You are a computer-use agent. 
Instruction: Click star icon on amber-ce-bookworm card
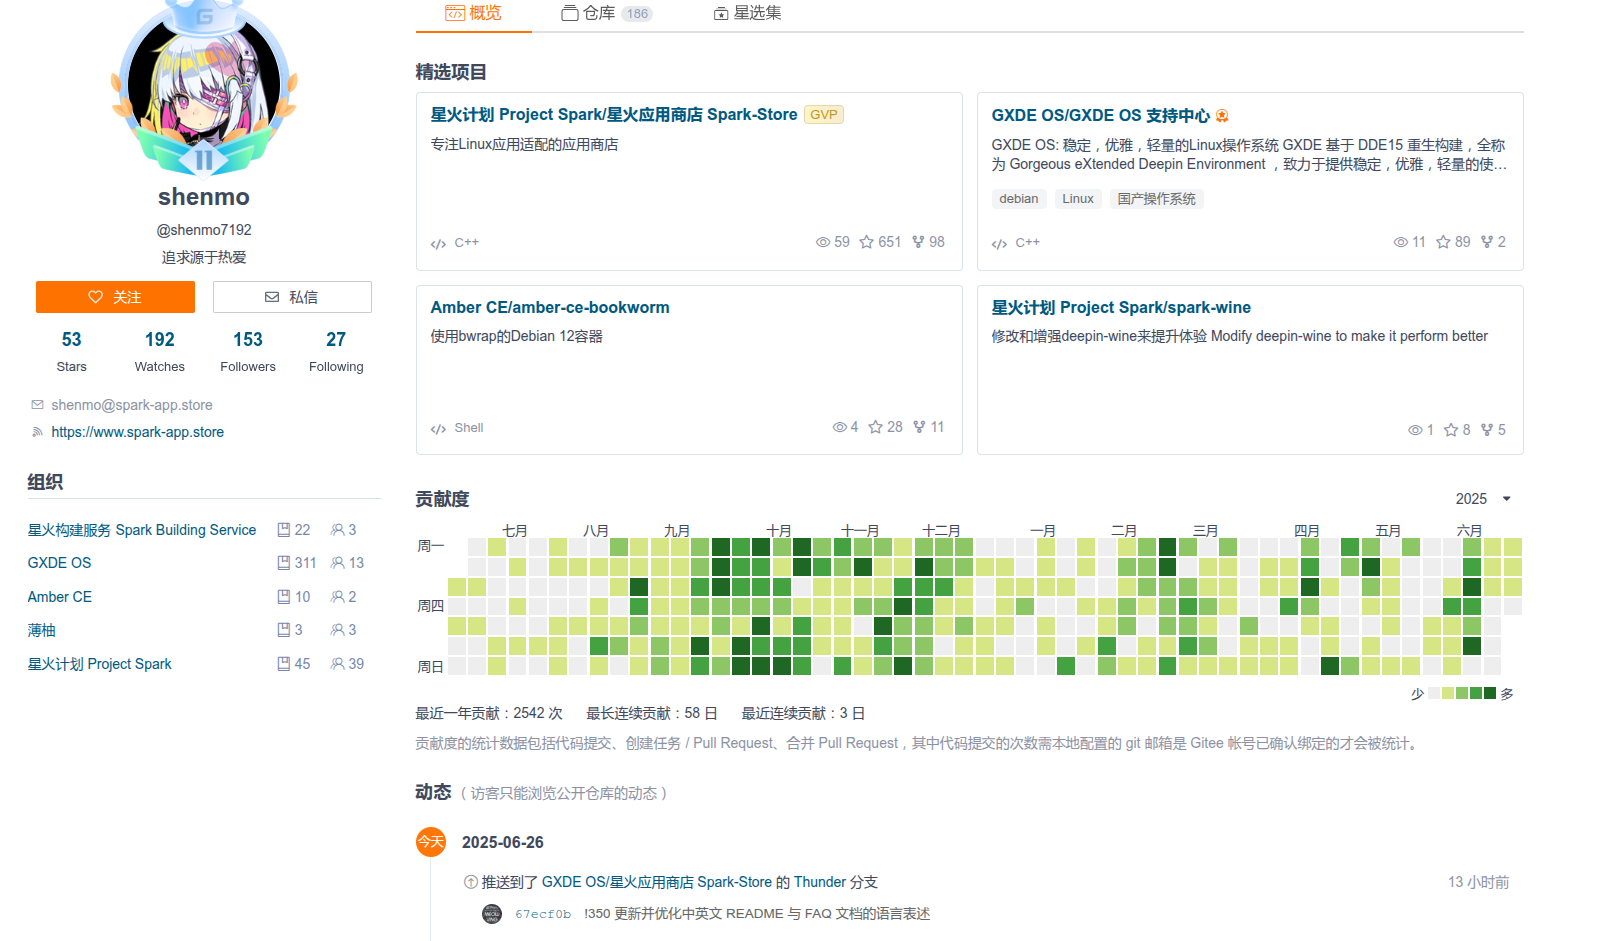tap(875, 427)
